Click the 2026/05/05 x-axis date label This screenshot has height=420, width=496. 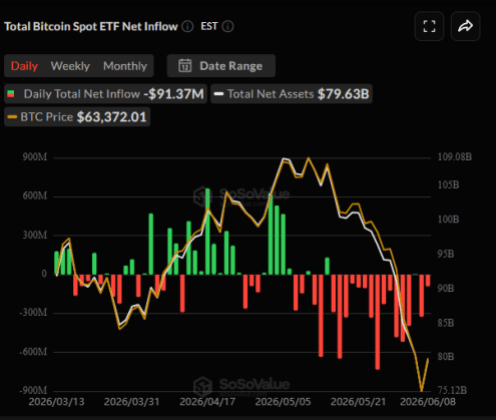tap(283, 401)
